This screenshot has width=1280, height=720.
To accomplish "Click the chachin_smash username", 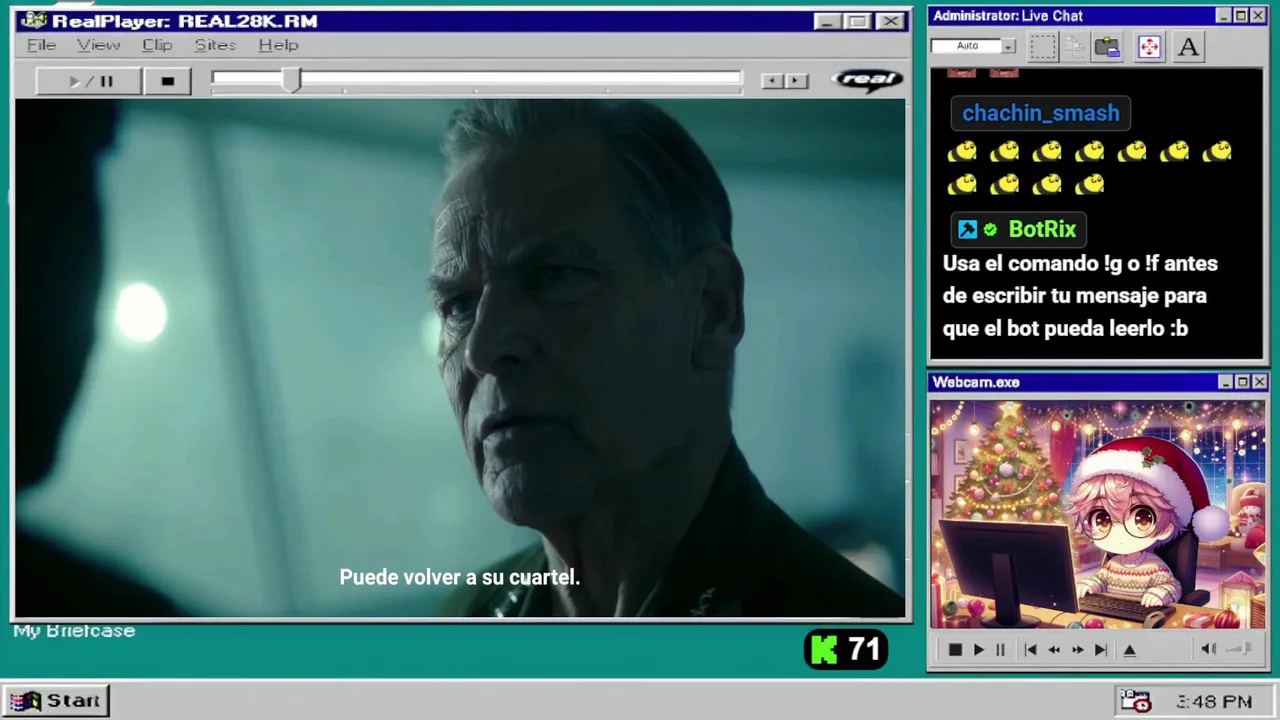I will pyautogui.click(x=1041, y=113).
